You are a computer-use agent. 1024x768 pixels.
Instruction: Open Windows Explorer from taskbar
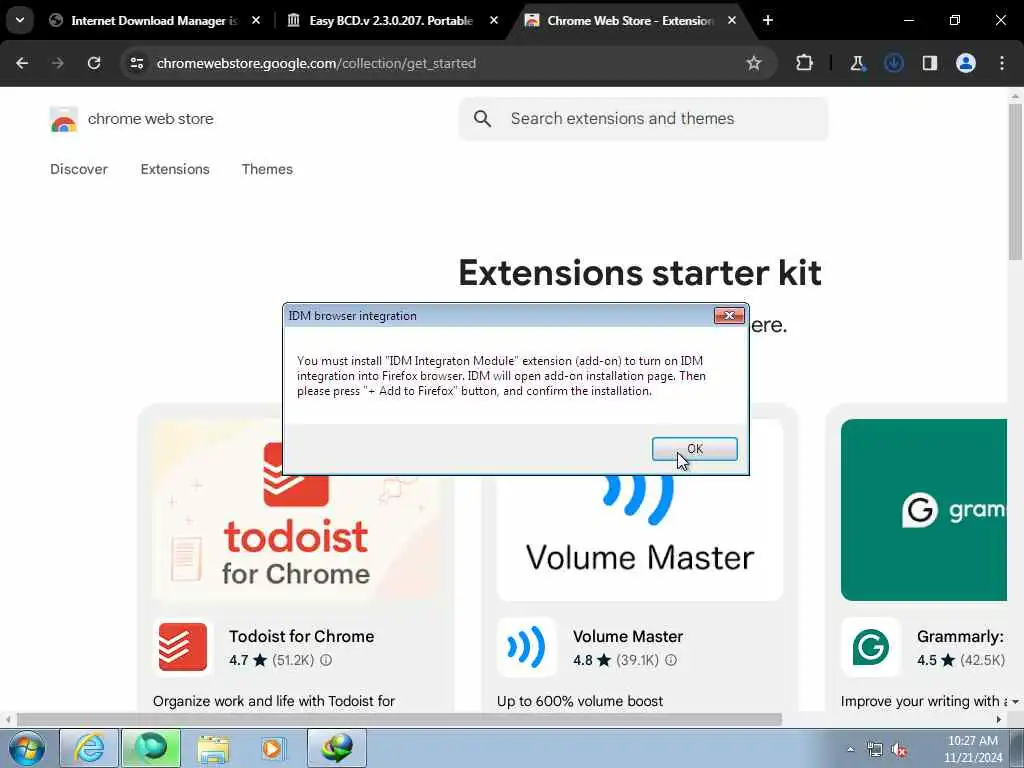[213, 748]
